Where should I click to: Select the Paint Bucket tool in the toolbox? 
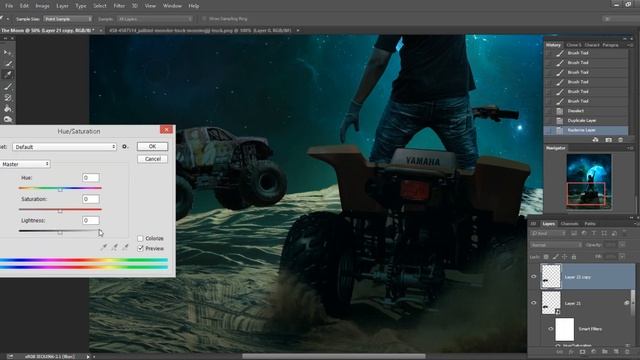click(7, 109)
